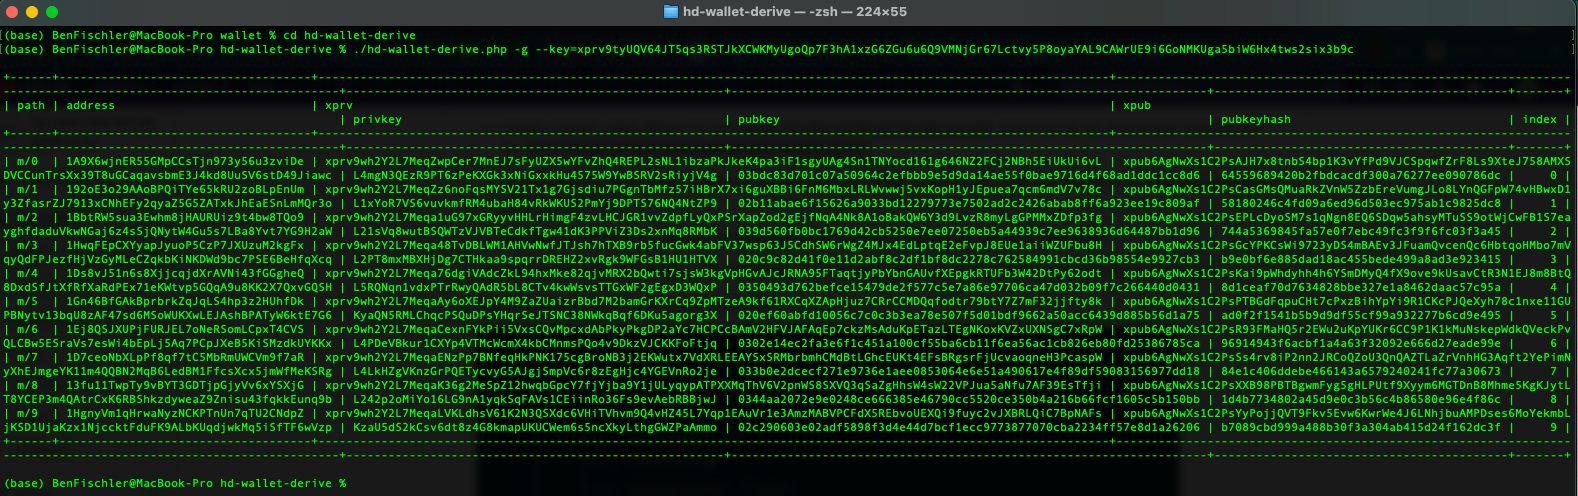This screenshot has width=1578, height=496.
Task: Click the 'pubkeyhash' column header
Action: [x=1255, y=119]
